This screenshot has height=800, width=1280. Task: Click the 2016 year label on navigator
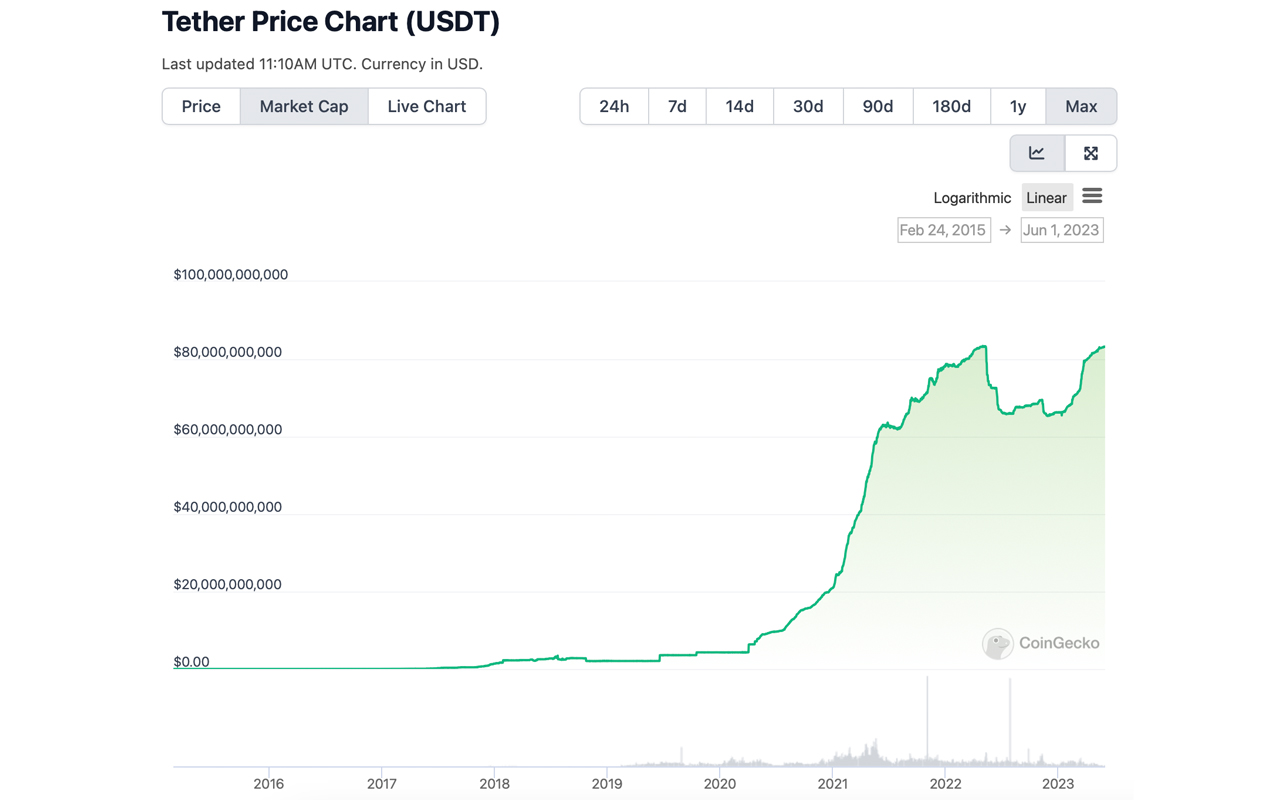click(x=269, y=784)
